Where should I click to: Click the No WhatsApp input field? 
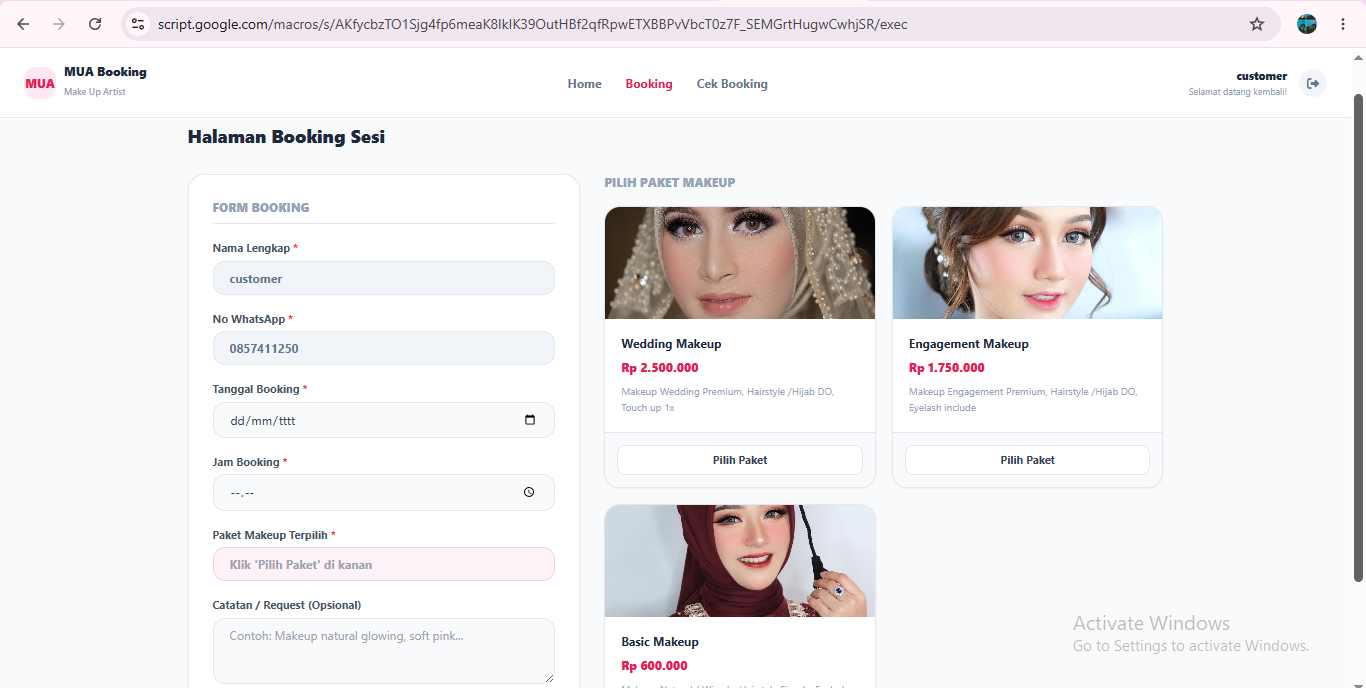click(384, 348)
